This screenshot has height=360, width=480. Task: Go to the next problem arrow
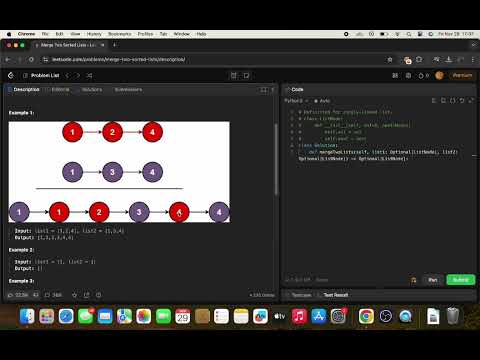pos(78,76)
